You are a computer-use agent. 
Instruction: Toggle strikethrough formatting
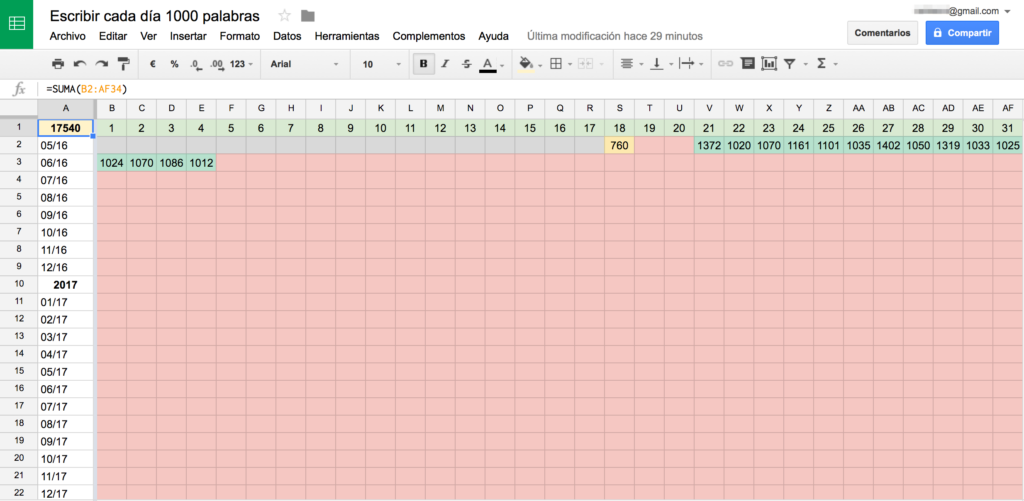[466, 64]
